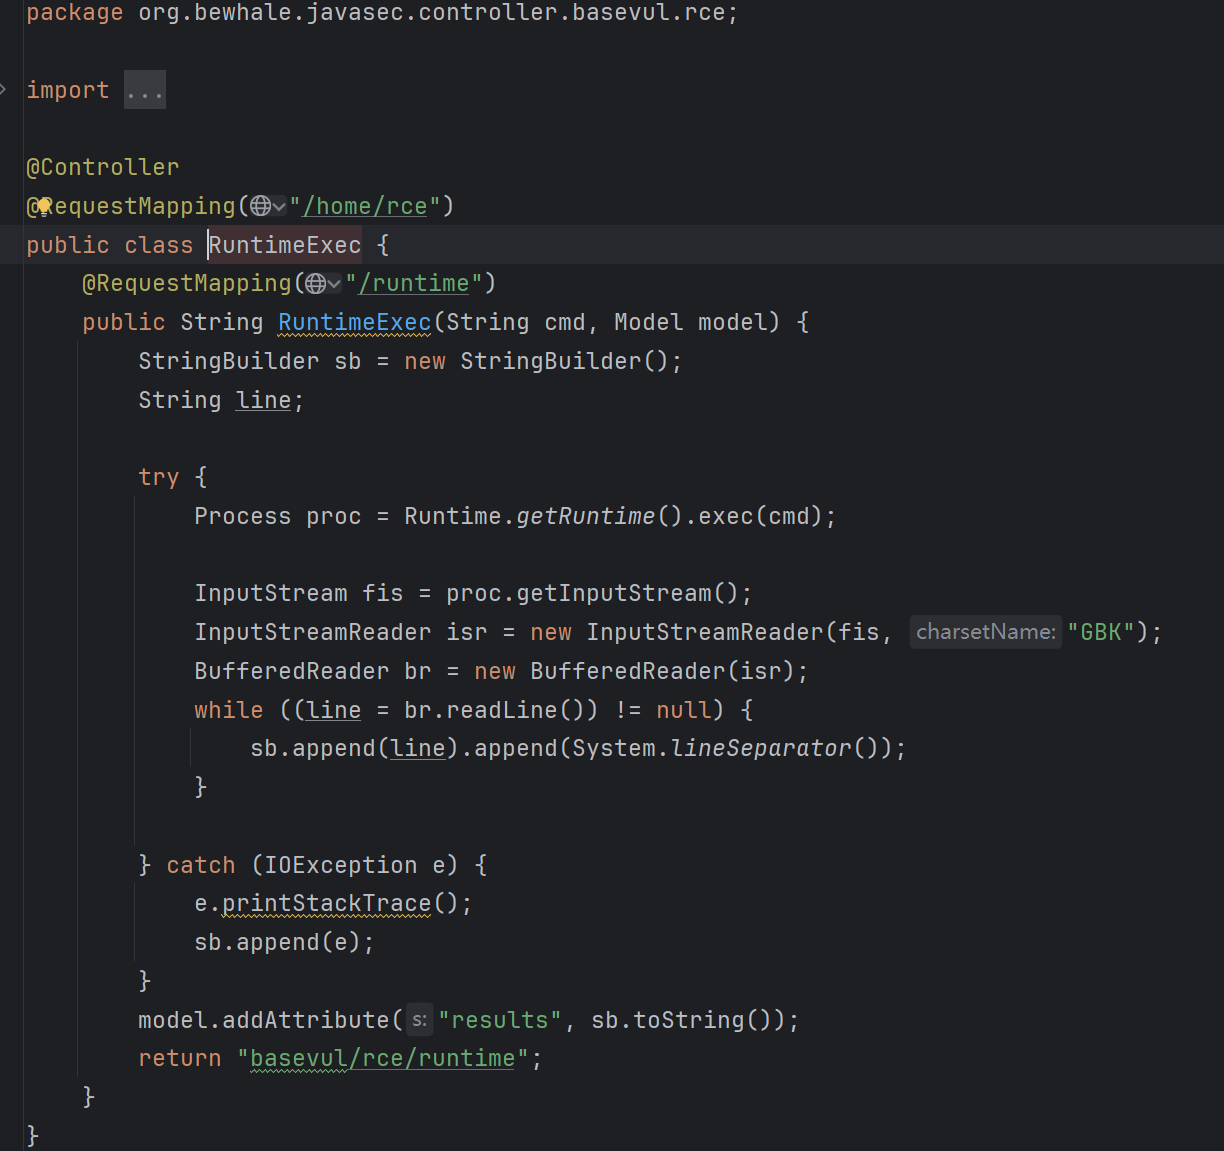
Task: Click "line" in the "String line;" declaration
Action: [x=263, y=400]
